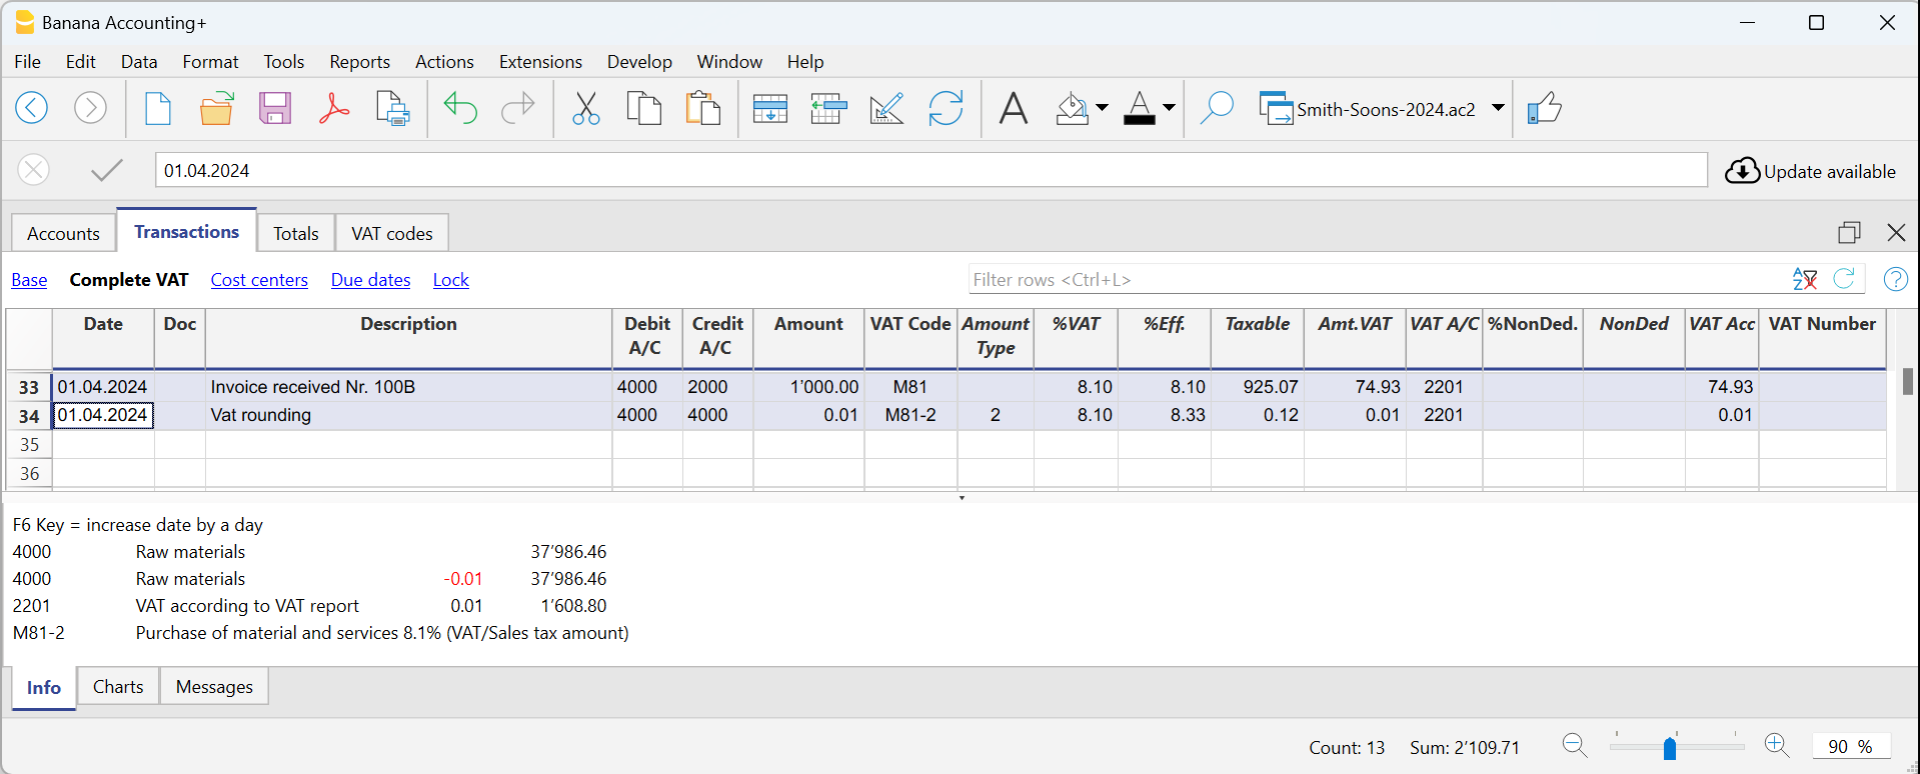This screenshot has height=774, width=1920.
Task: Open the Cost centers view link
Action: point(259,280)
